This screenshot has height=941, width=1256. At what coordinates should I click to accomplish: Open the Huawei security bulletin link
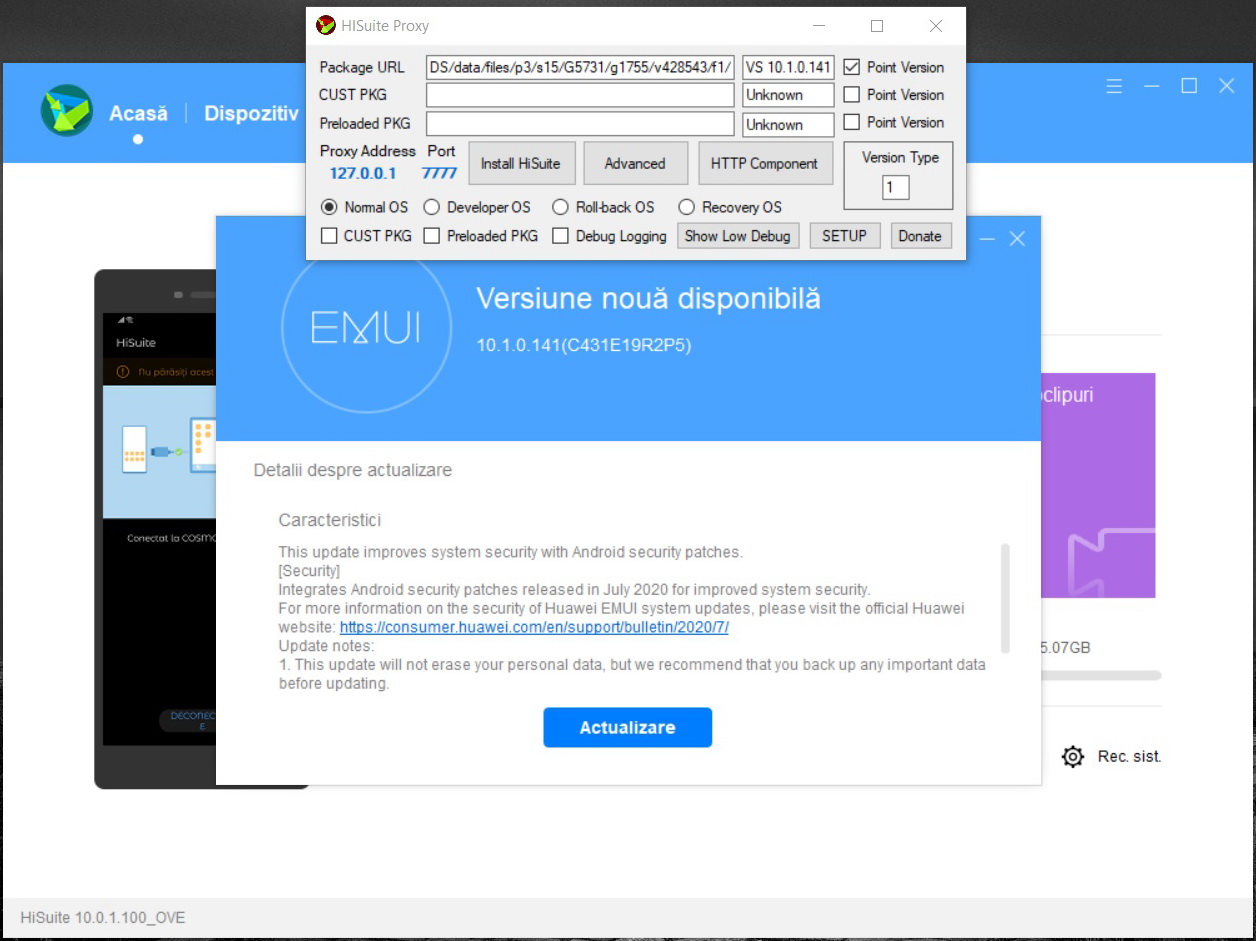(x=534, y=627)
